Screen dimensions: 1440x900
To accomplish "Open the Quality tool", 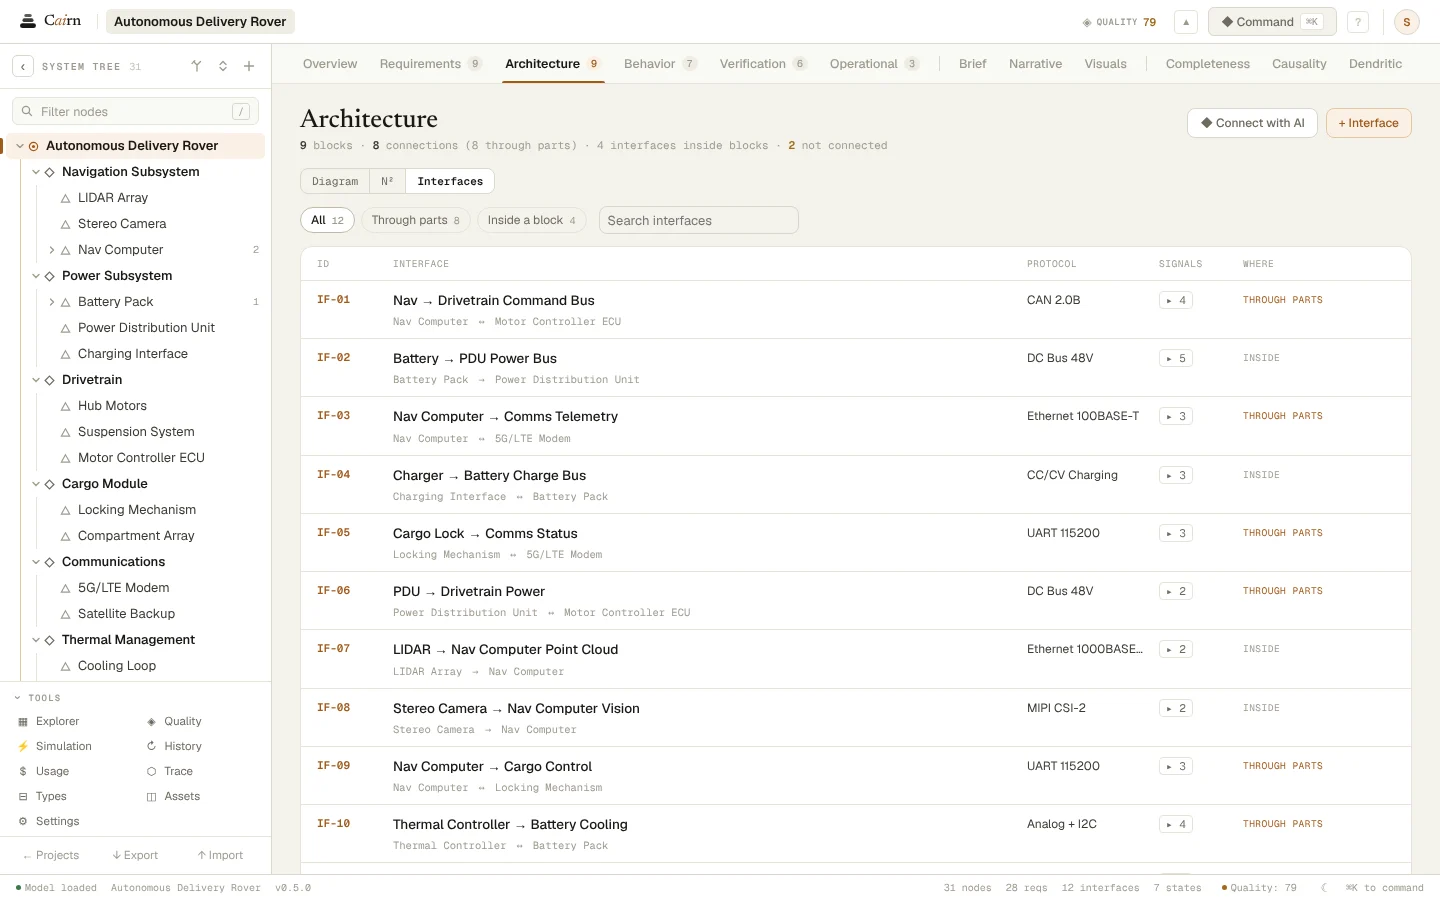I will (174, 721).
